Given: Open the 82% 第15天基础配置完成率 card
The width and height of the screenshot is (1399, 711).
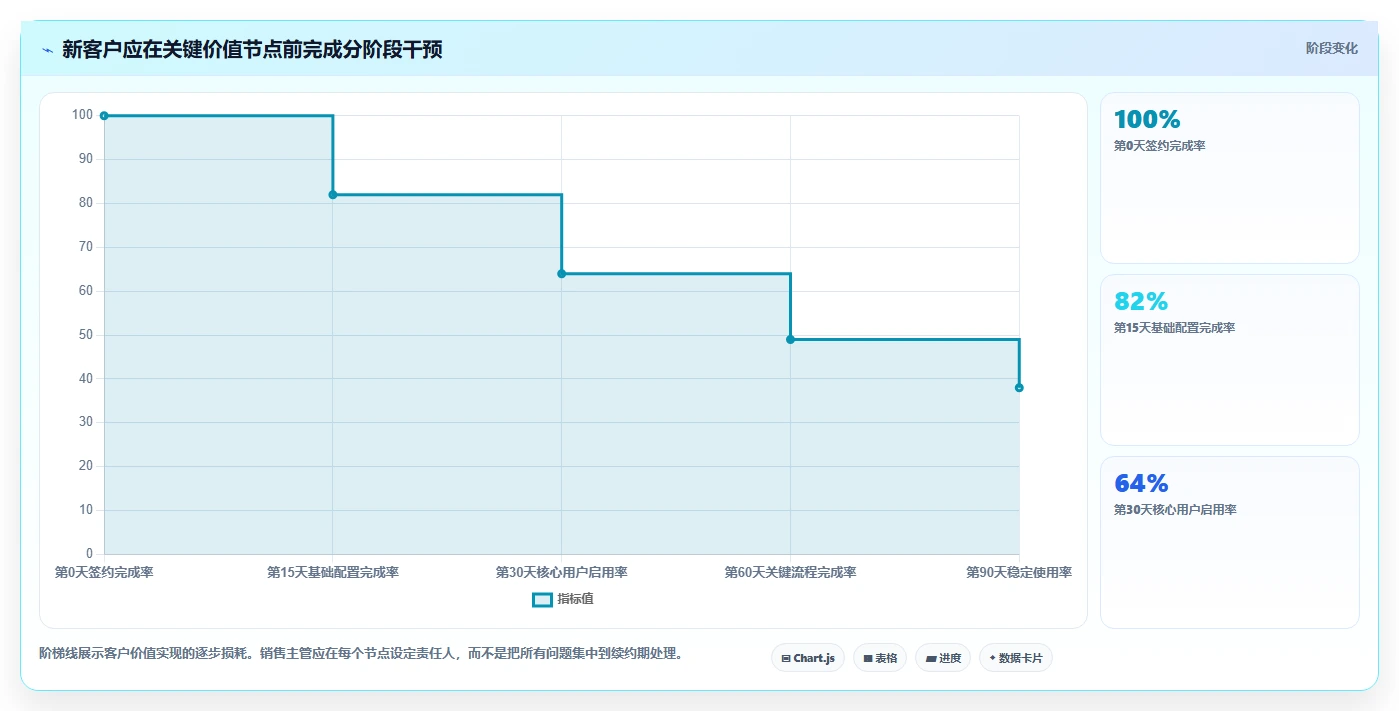Looking at the screenshot, I should pyautogui.click(x=1230, y=360).
